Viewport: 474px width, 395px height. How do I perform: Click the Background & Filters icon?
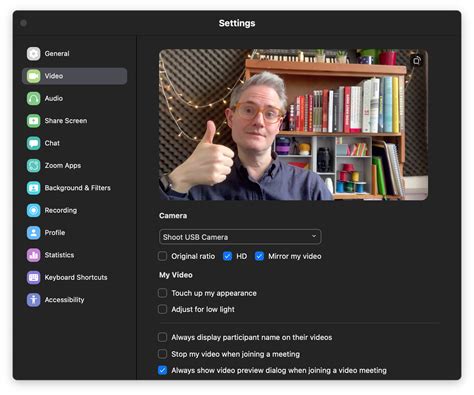click(x=33, y=188)
